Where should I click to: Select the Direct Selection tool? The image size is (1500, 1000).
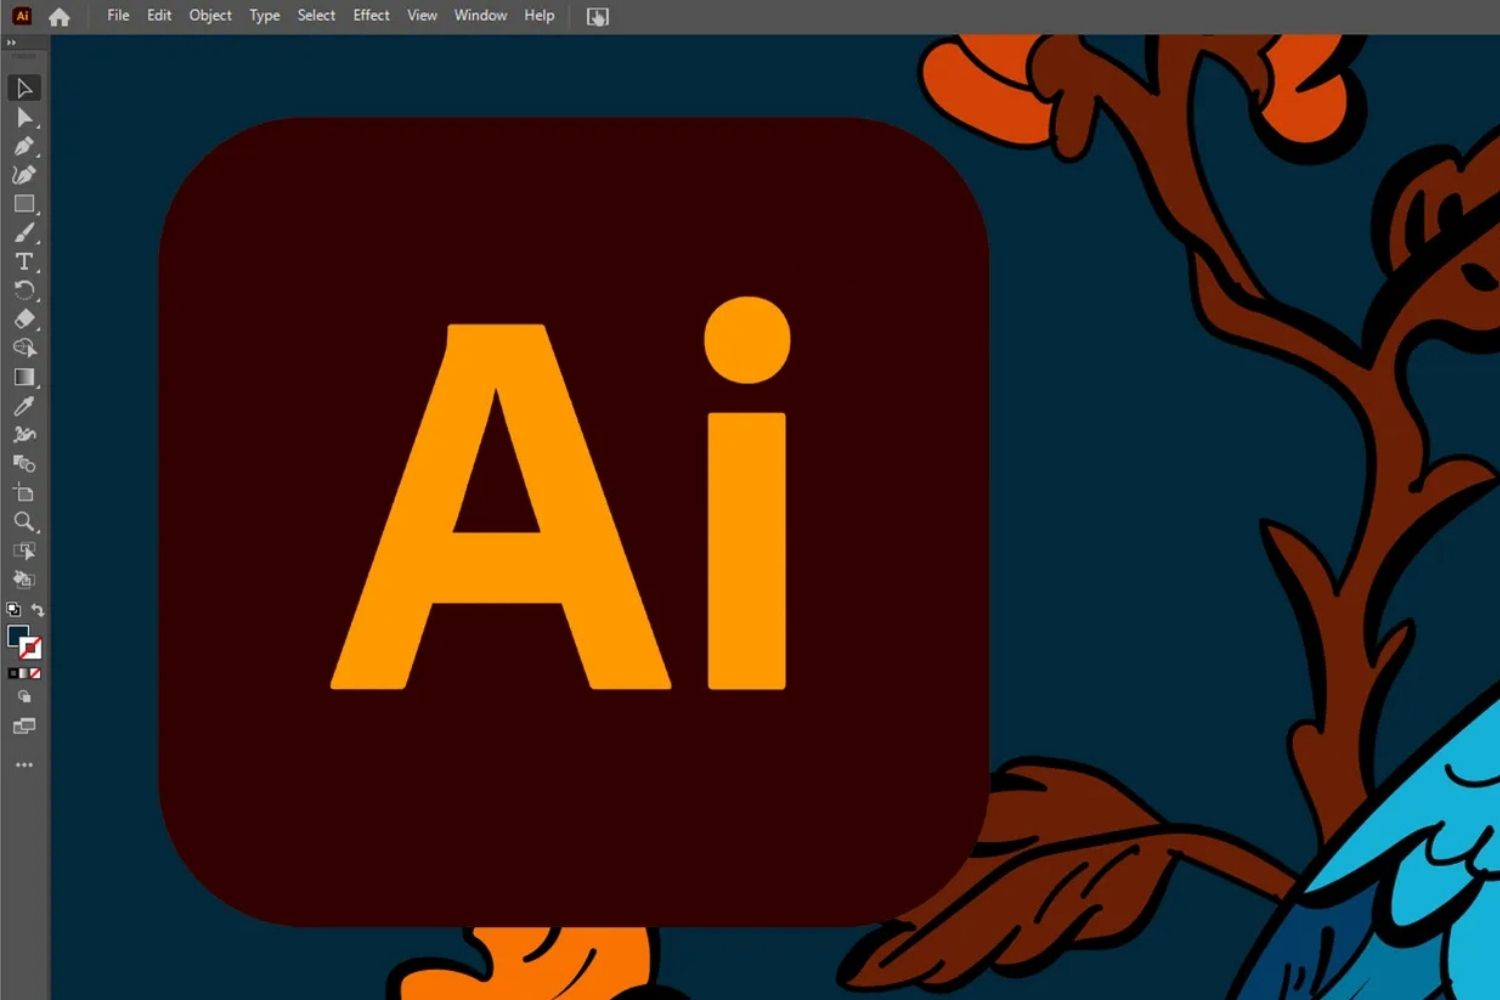click(x=24, y=118)
